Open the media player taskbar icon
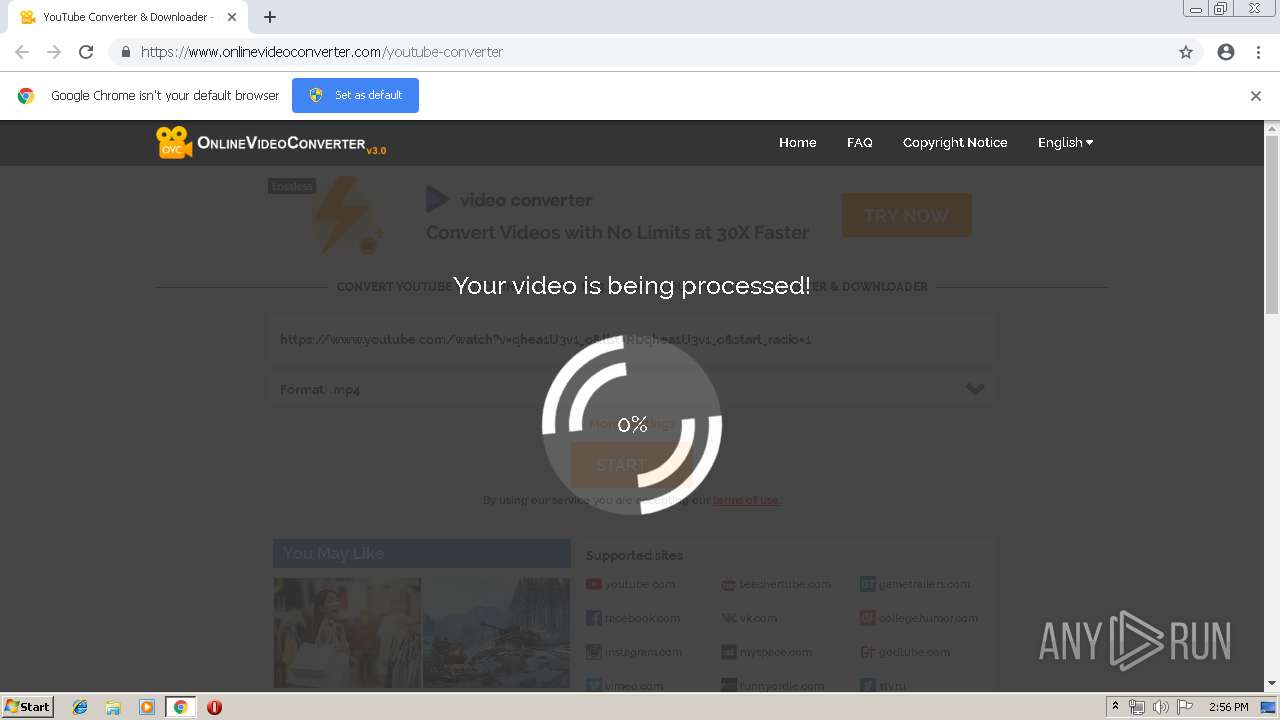1280x720 pixels. pyautogui.click(x=147, y=707)
